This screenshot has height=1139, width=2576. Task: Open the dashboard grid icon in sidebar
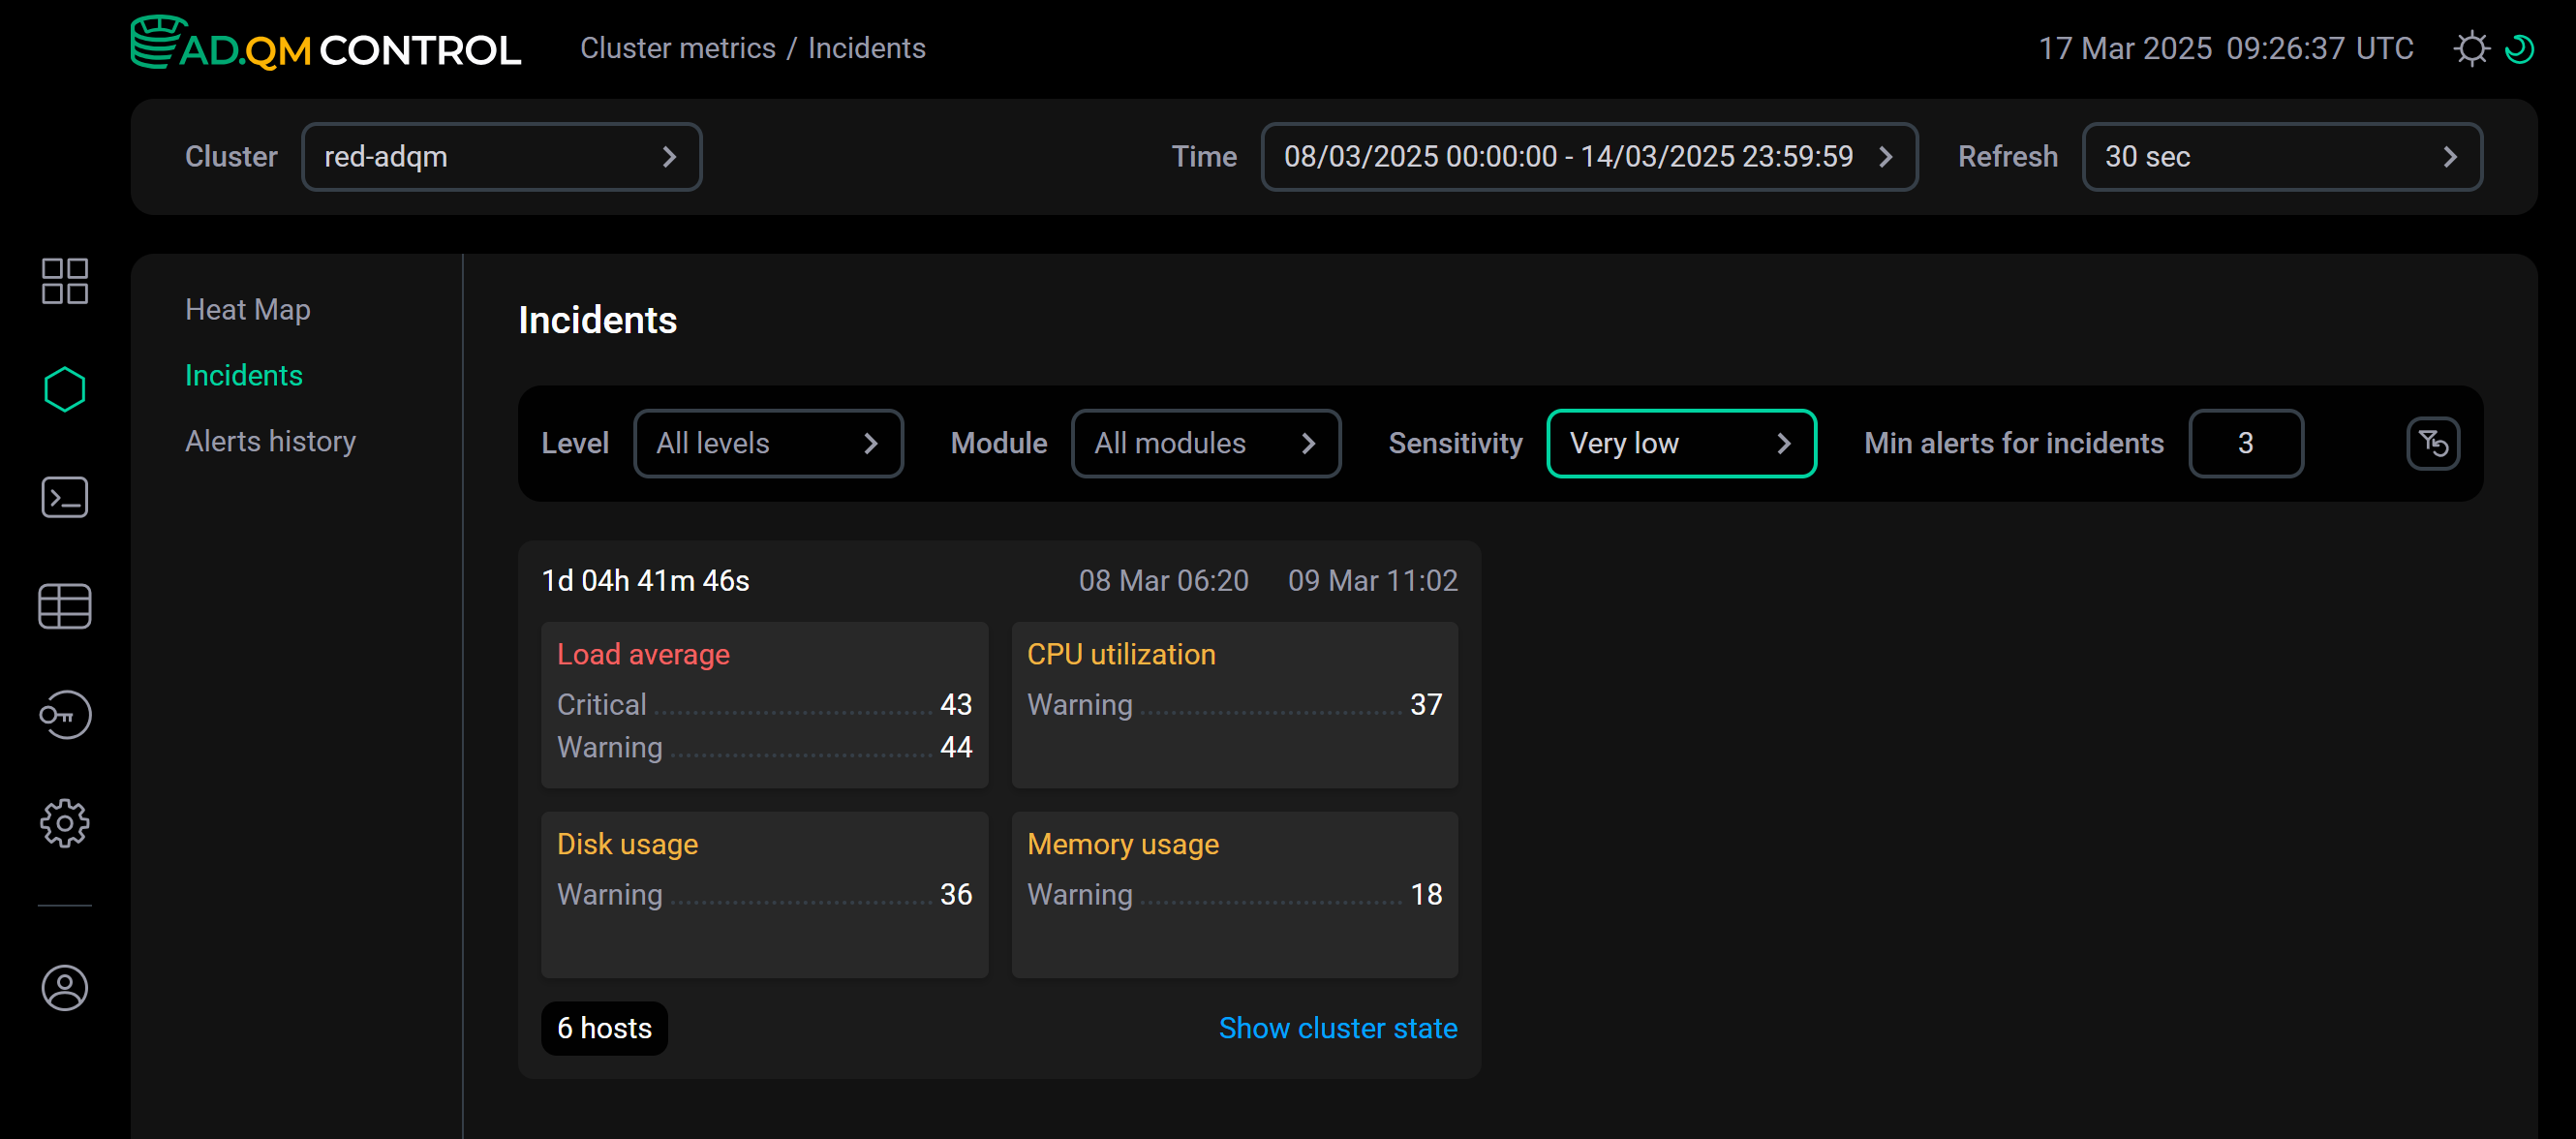click(x=64, y=281)
